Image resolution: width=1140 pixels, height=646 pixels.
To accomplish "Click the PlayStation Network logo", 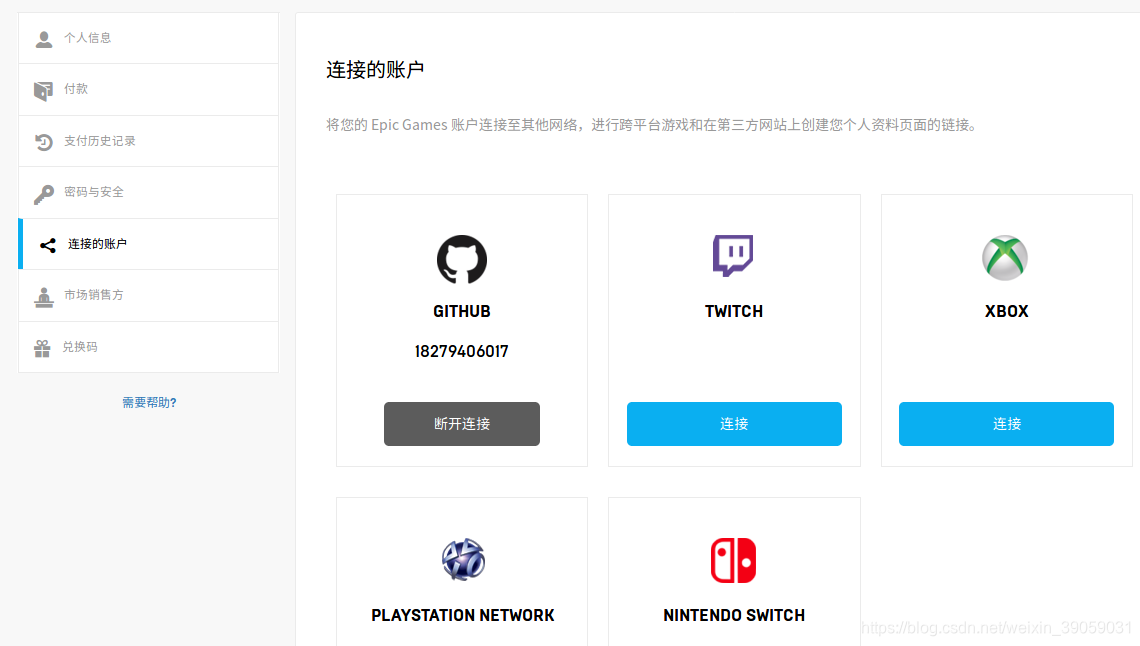I will click(x=463, y=560).
